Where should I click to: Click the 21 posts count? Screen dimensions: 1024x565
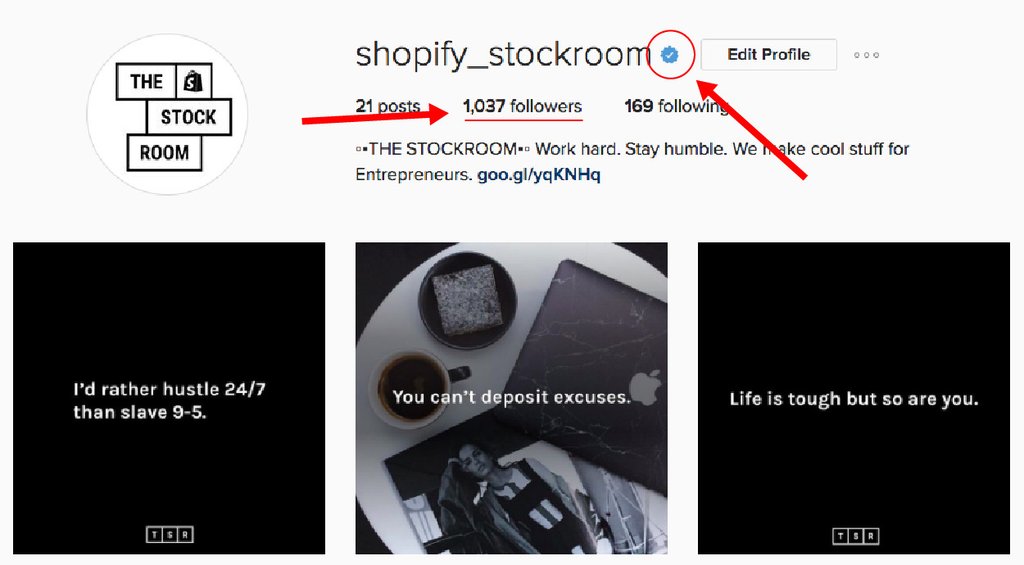point(388,106)
